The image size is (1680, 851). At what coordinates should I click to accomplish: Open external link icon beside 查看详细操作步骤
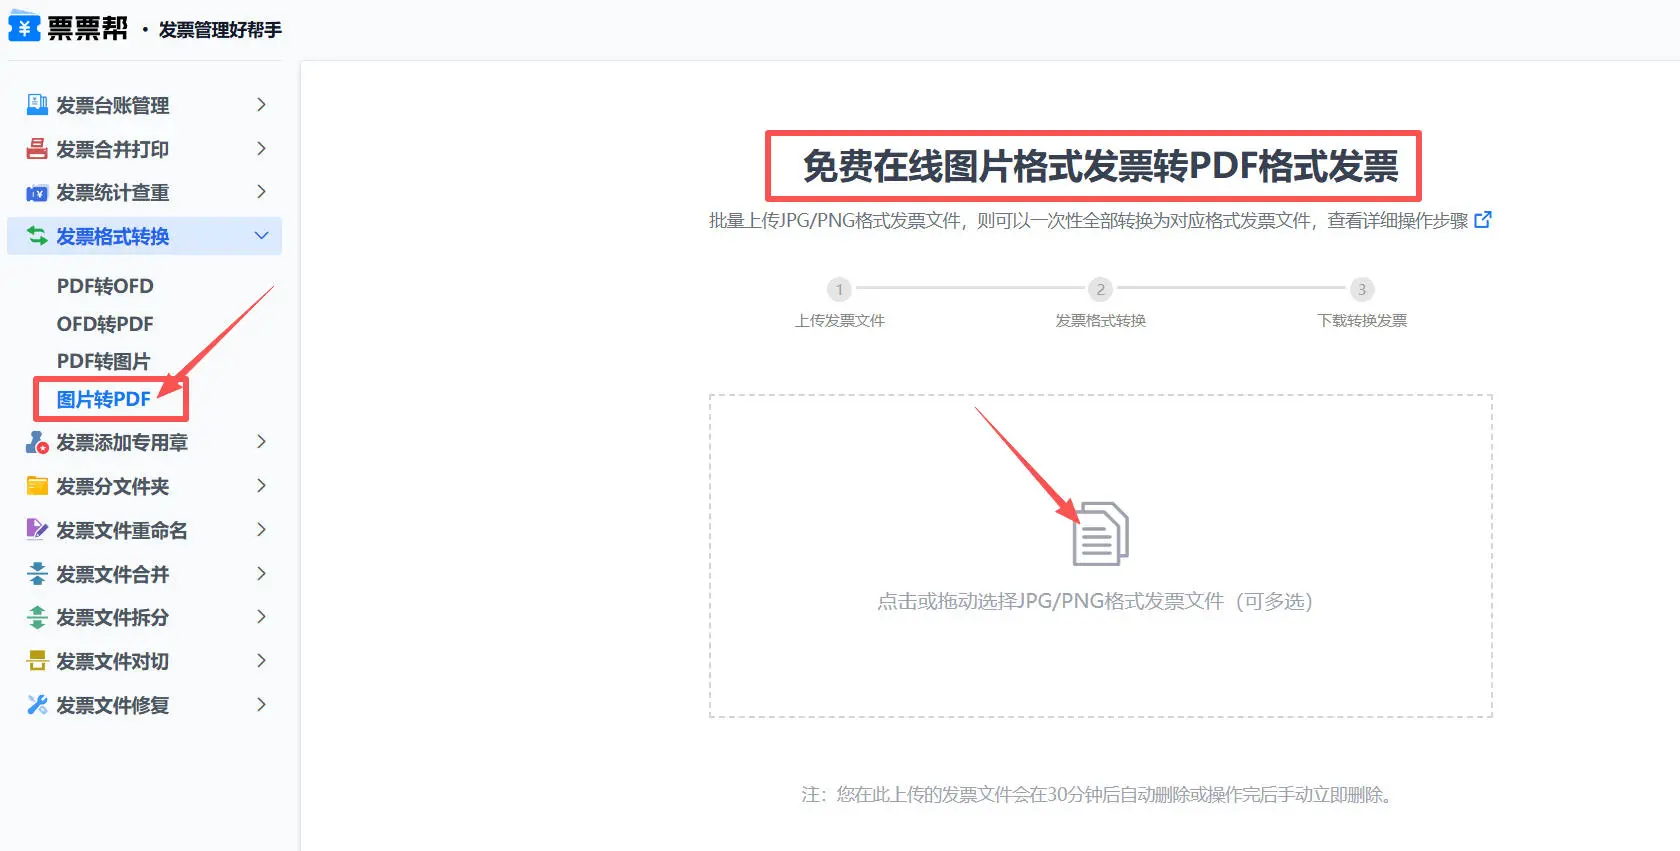pyautogui.click(x=1483, y=220)
